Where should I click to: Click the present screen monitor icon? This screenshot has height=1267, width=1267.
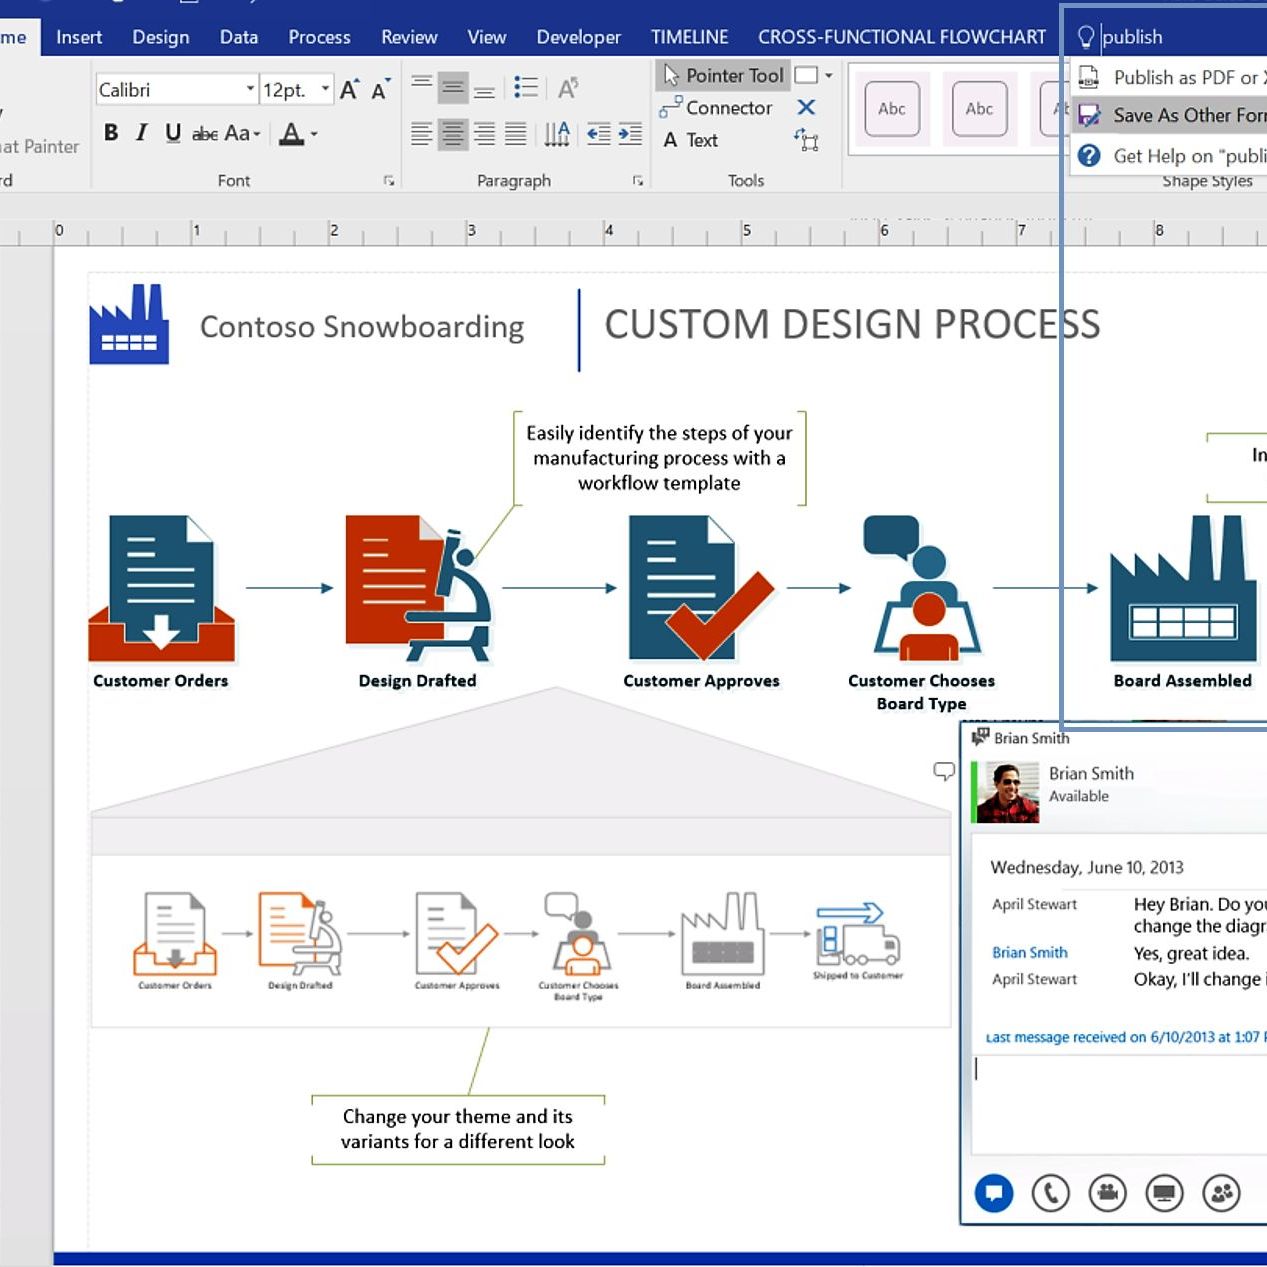1164,1192
